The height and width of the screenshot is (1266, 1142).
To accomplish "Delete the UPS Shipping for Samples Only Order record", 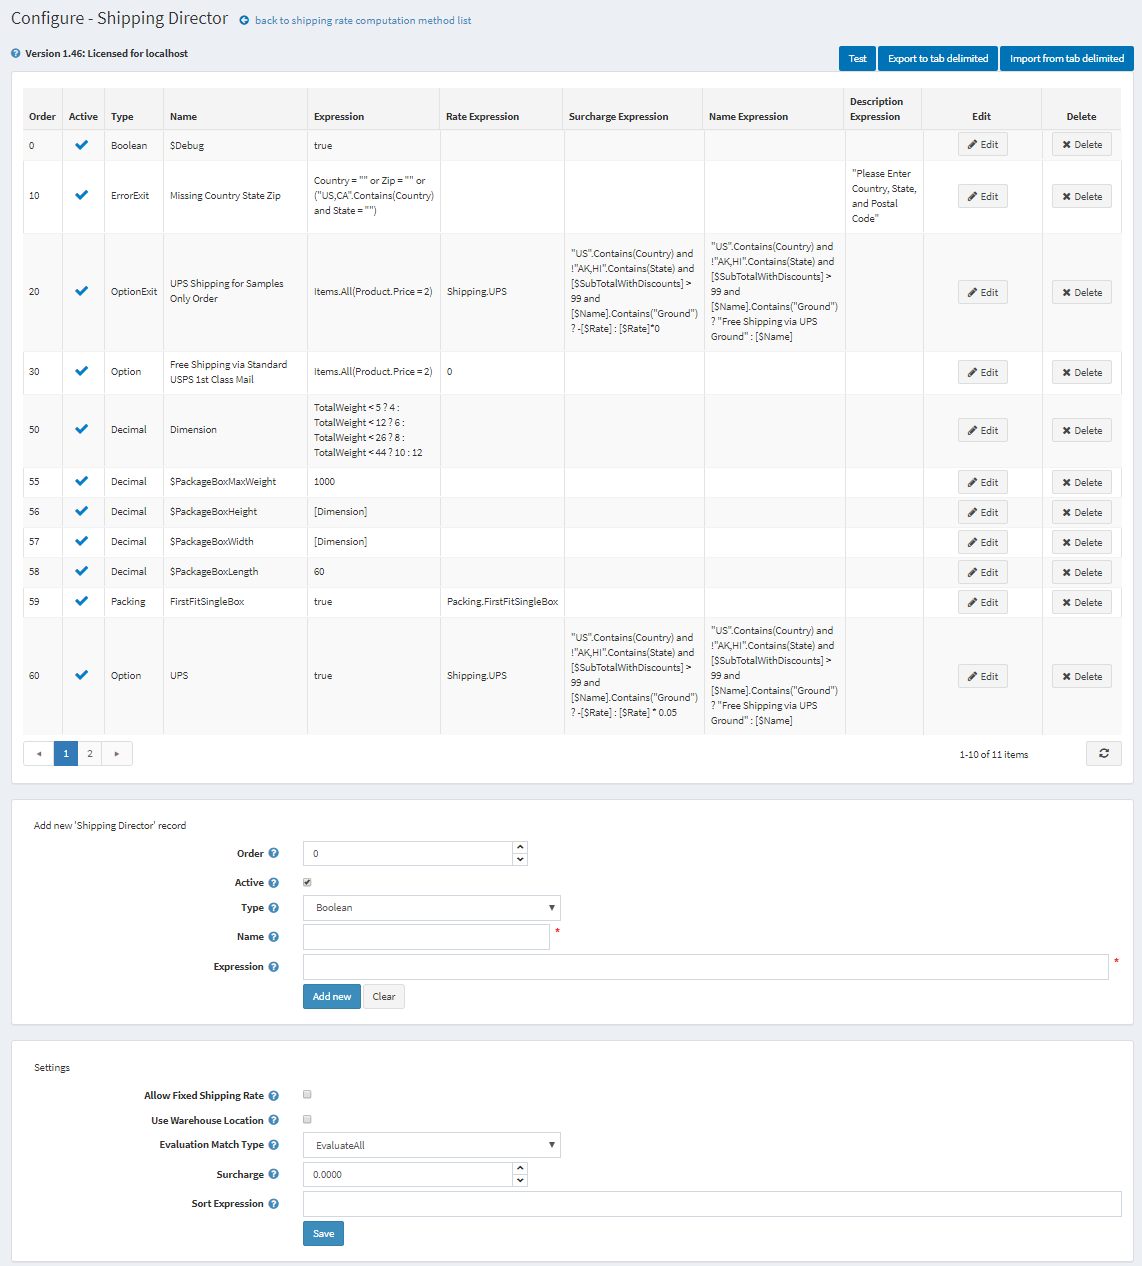I will pyautogui.click(x=1082, y=293).
